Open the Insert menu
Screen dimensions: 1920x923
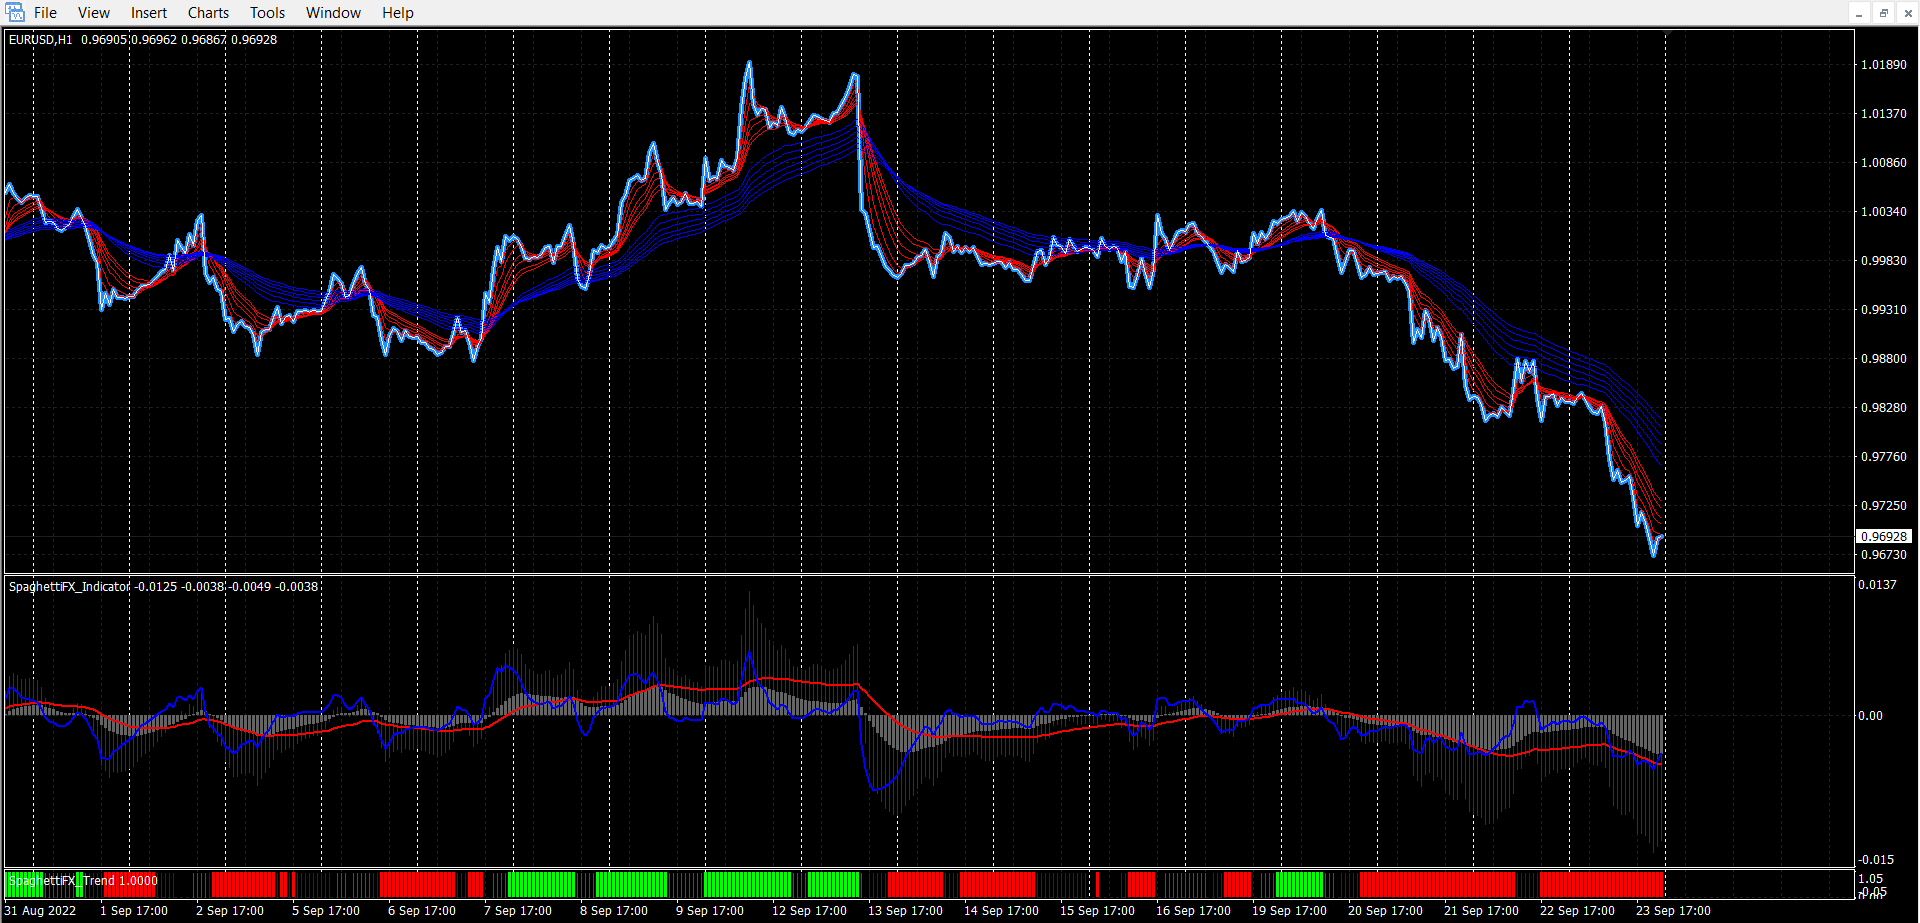[x=149, y=13]
